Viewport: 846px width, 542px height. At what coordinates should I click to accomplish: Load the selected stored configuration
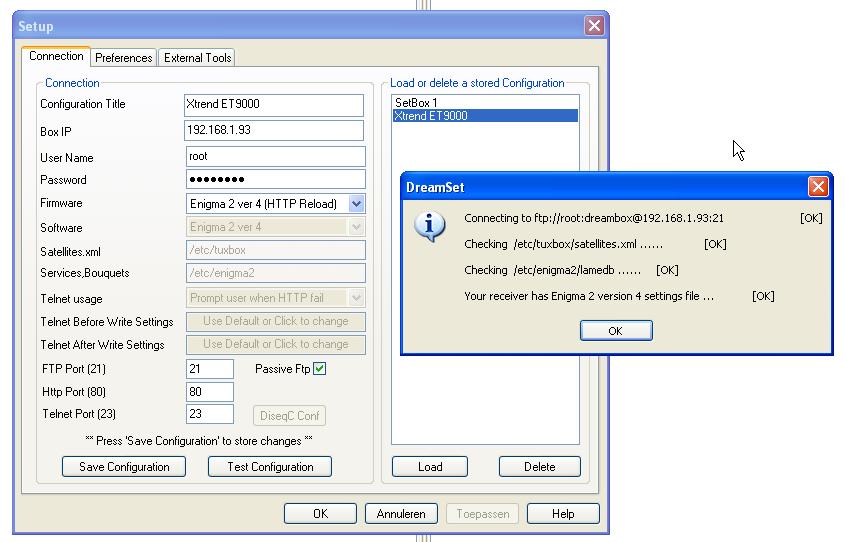click(430, 466)
